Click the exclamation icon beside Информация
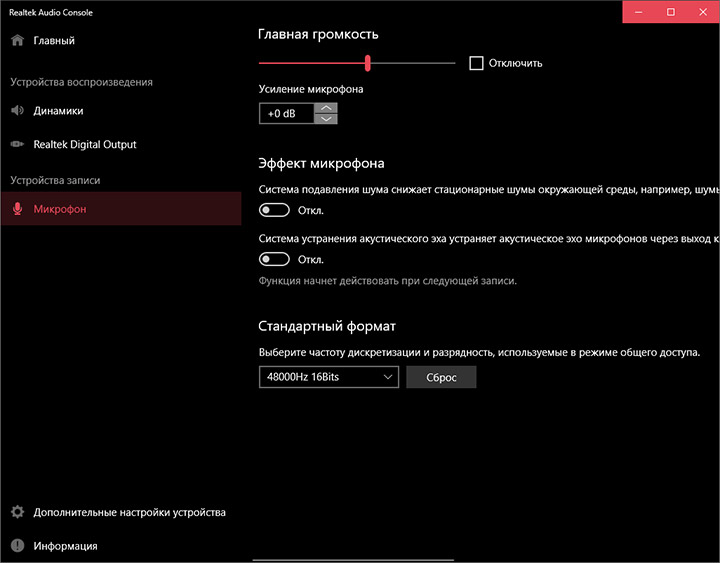The height and width of the screenshot is (563, 720). pyautogui.click(x=17, y=546)
